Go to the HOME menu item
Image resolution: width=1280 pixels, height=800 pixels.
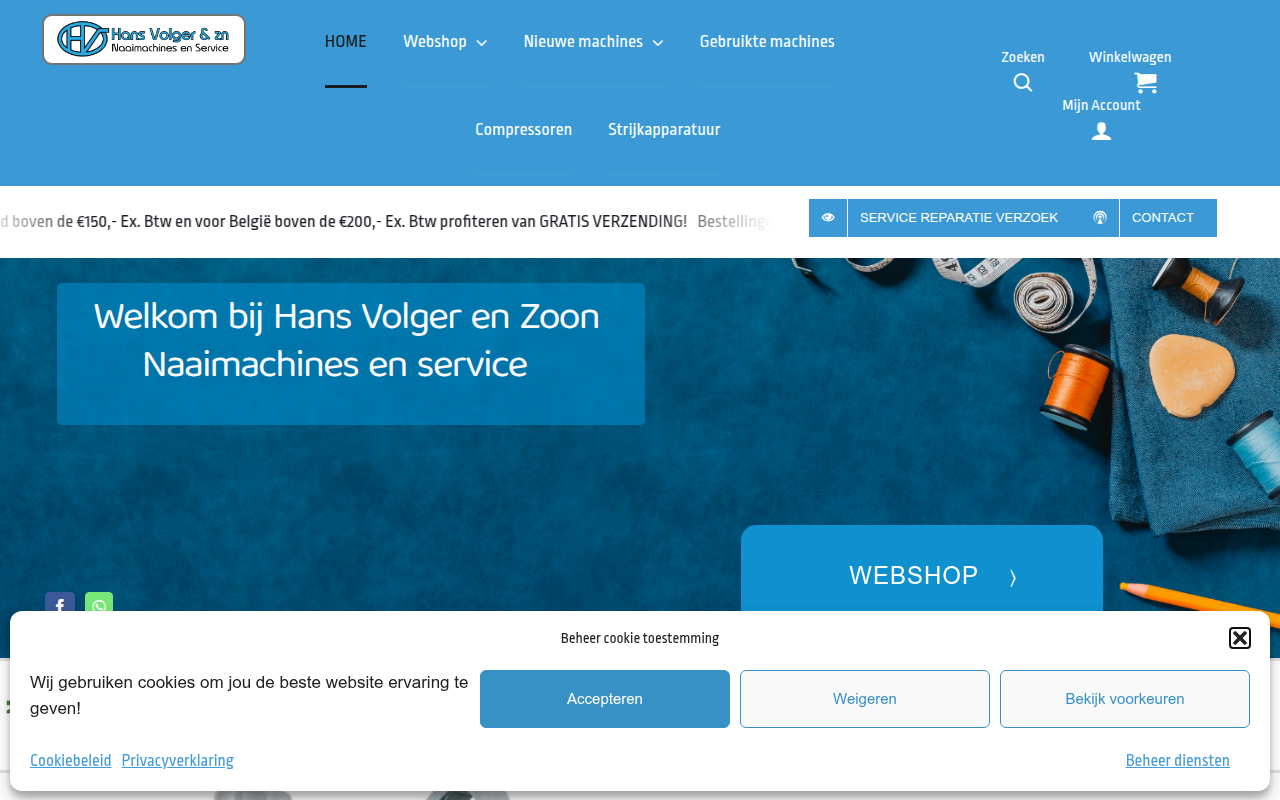(346, 42)
